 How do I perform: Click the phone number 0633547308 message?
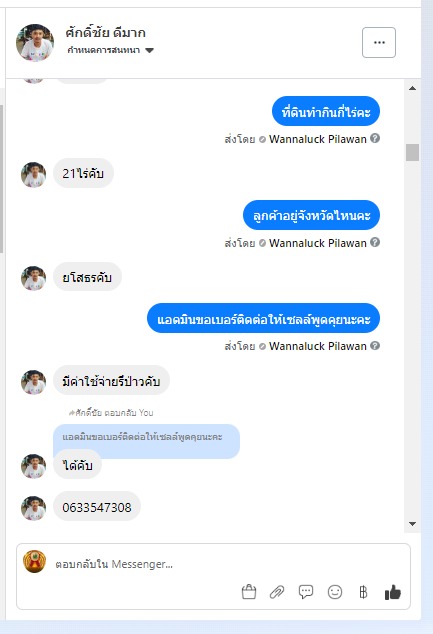pos(97,507)
